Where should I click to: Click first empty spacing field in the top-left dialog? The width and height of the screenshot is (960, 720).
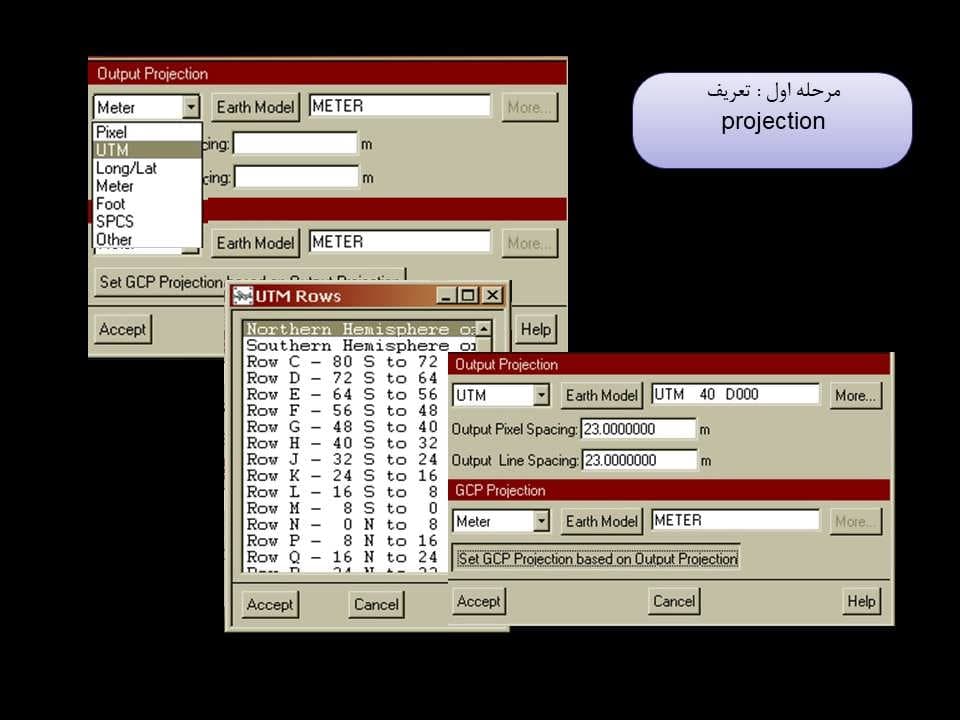tap(295, 144)
